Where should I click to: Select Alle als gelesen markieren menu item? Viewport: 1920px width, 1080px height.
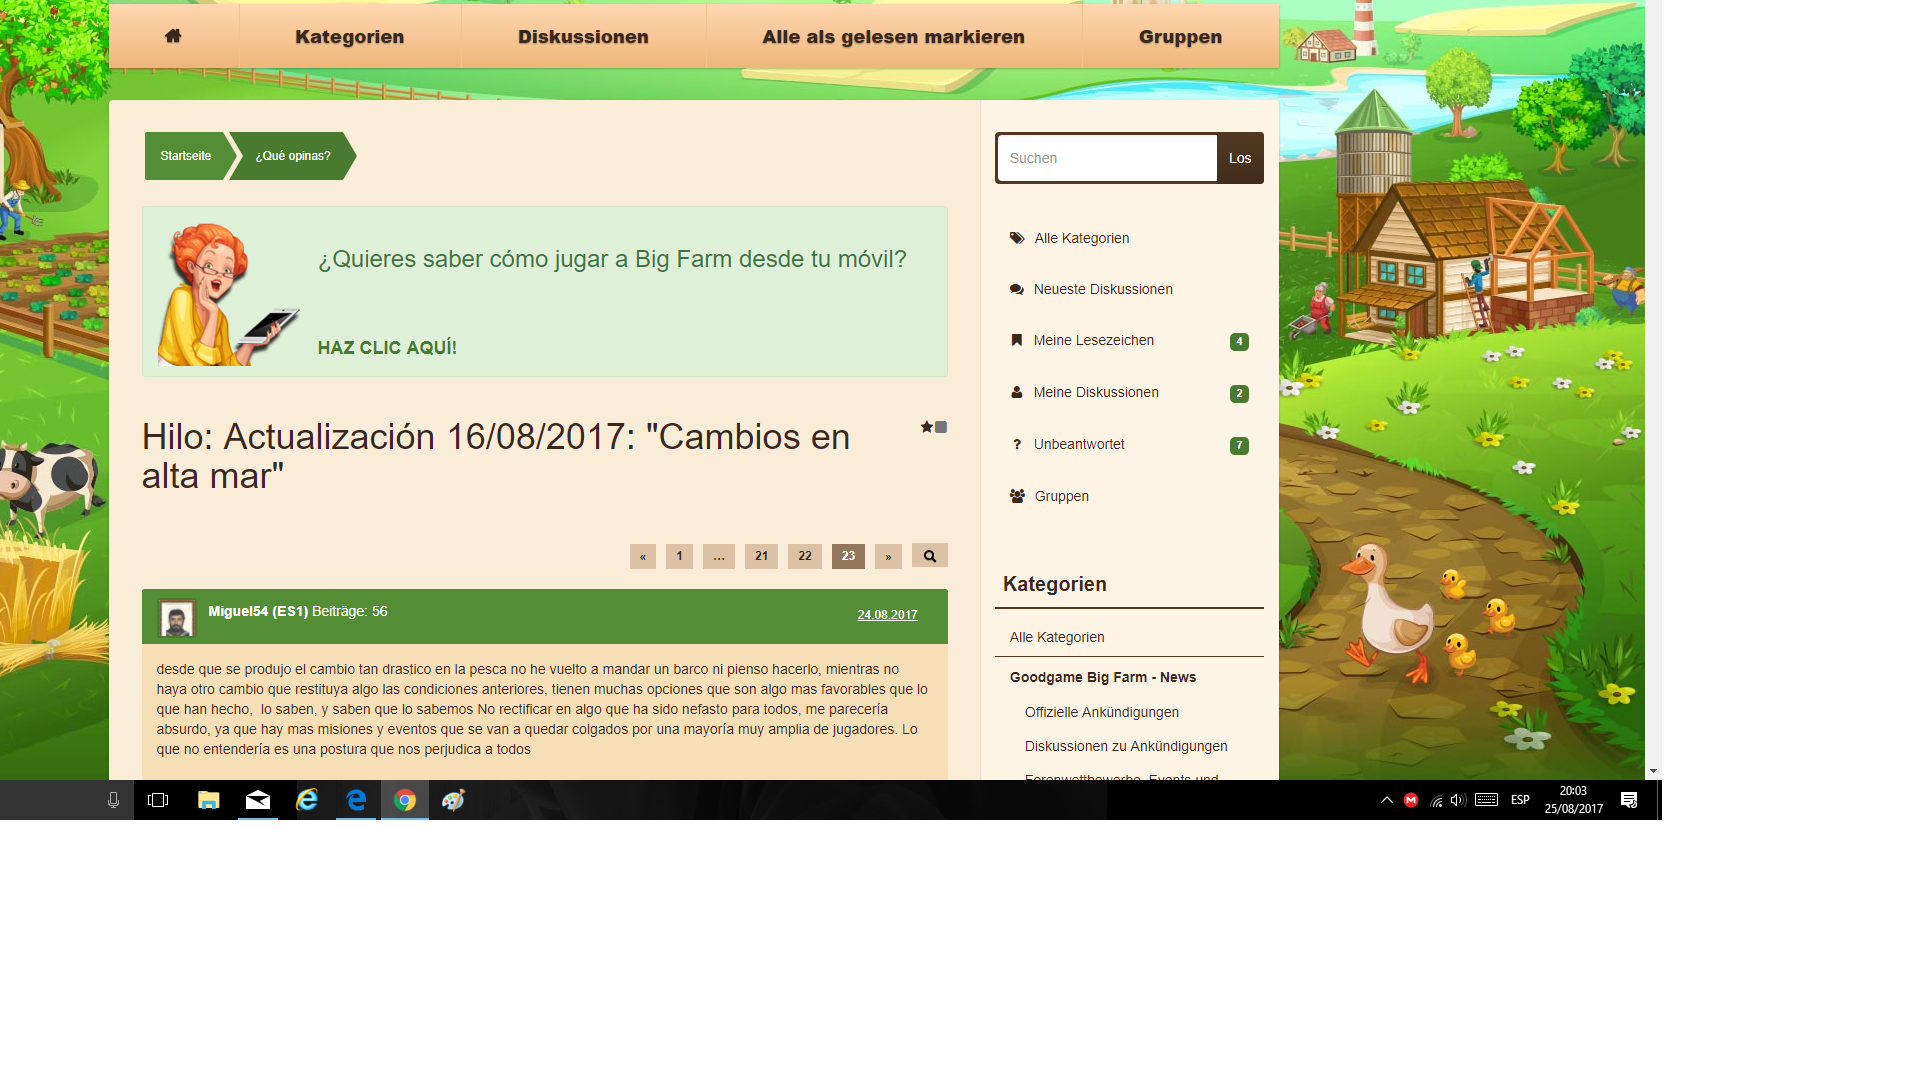tap(893, 37)
